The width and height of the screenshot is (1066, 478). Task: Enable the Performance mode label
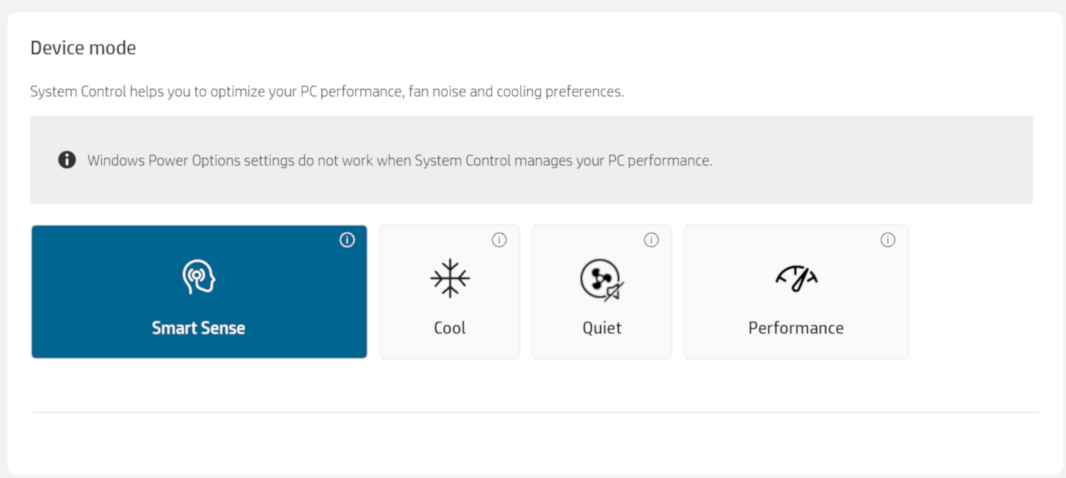[796, 328]
